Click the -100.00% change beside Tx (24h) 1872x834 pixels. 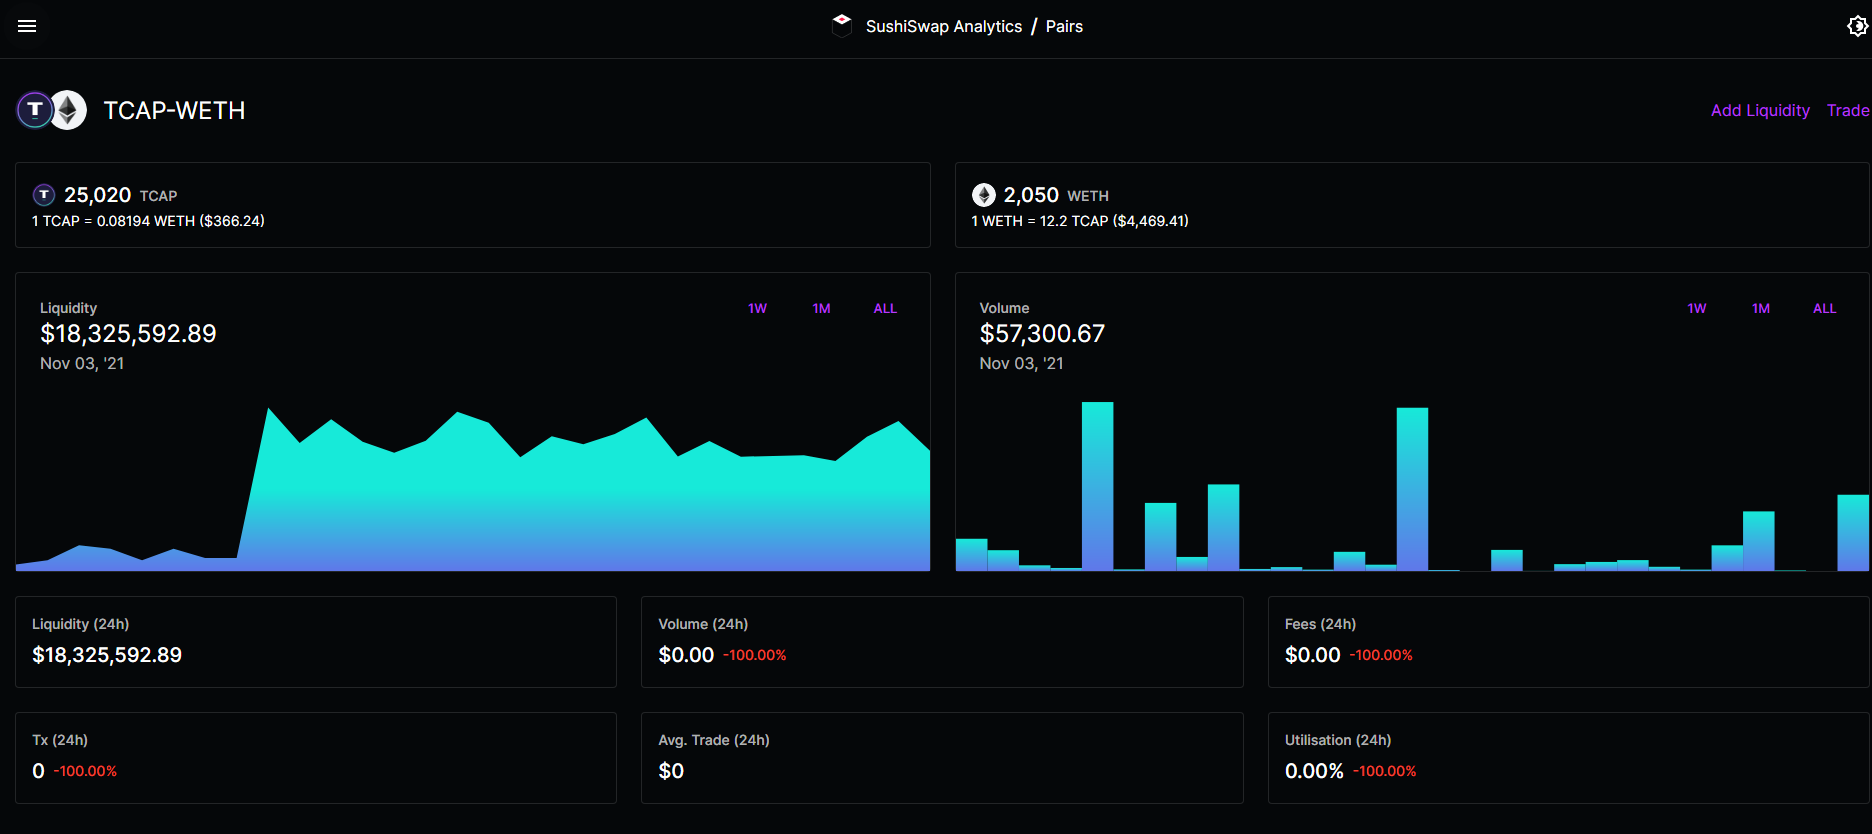pyautogui.click(x=85, y=771)
